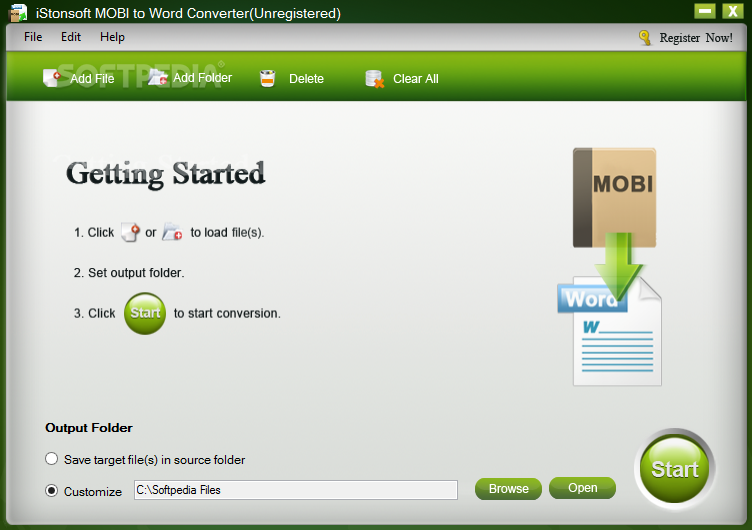Viewport: 752px width, 530px height.
Task: Click the Add Folder toolbar label
Action: click(202, 78)
